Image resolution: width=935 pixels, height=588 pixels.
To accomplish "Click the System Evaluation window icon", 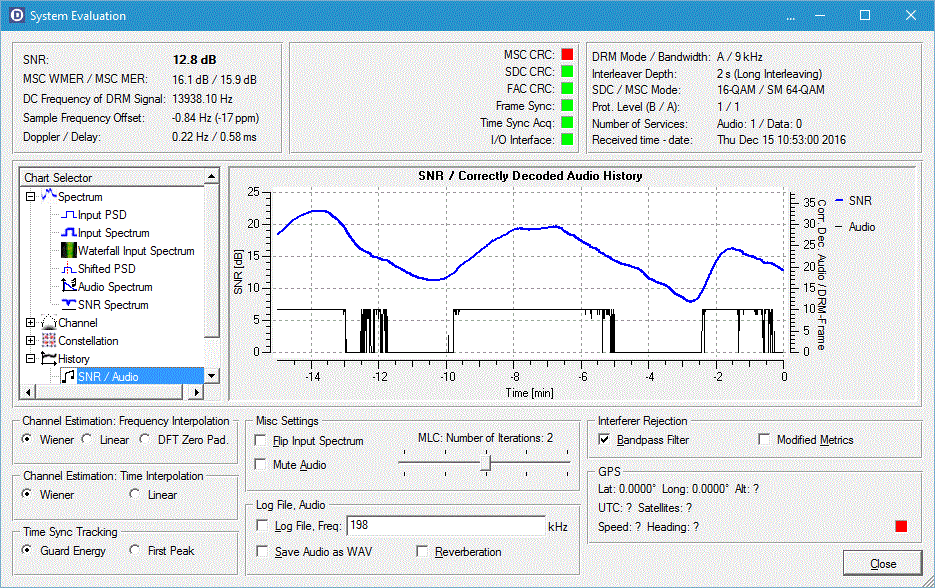I will click(16, 16).
